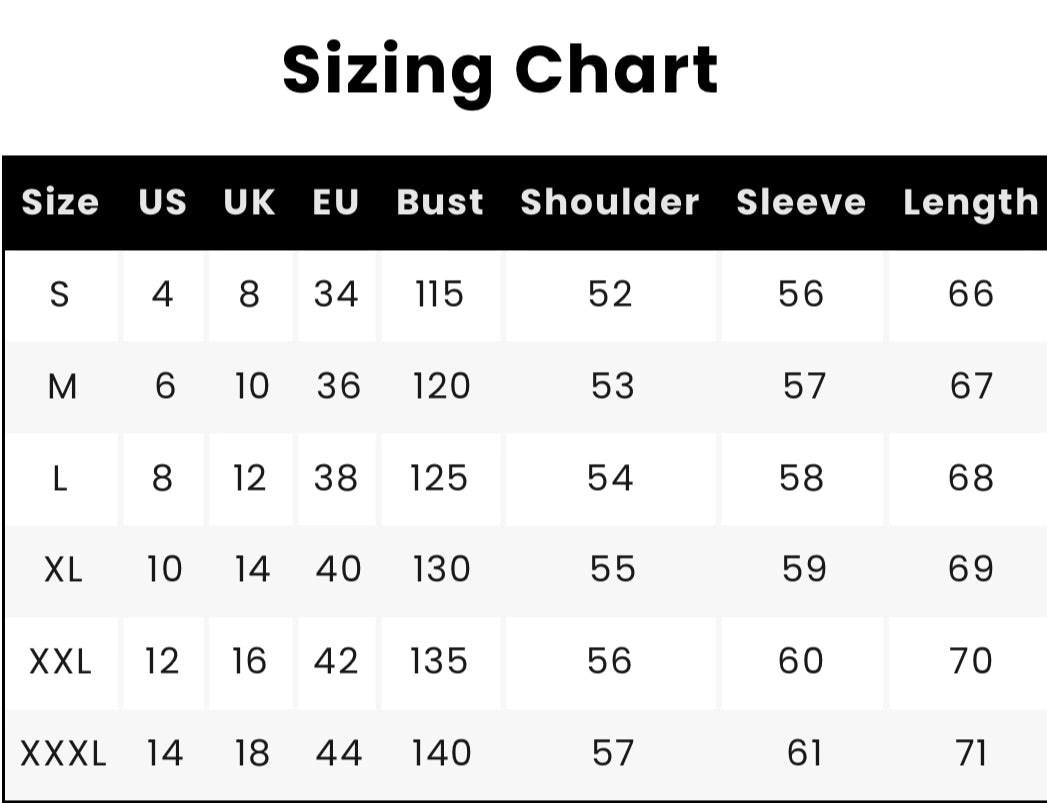Click the bust value 115
The height and width of the screenshot is (803, 1047).
pyautogui.click(x=439, y=294)
